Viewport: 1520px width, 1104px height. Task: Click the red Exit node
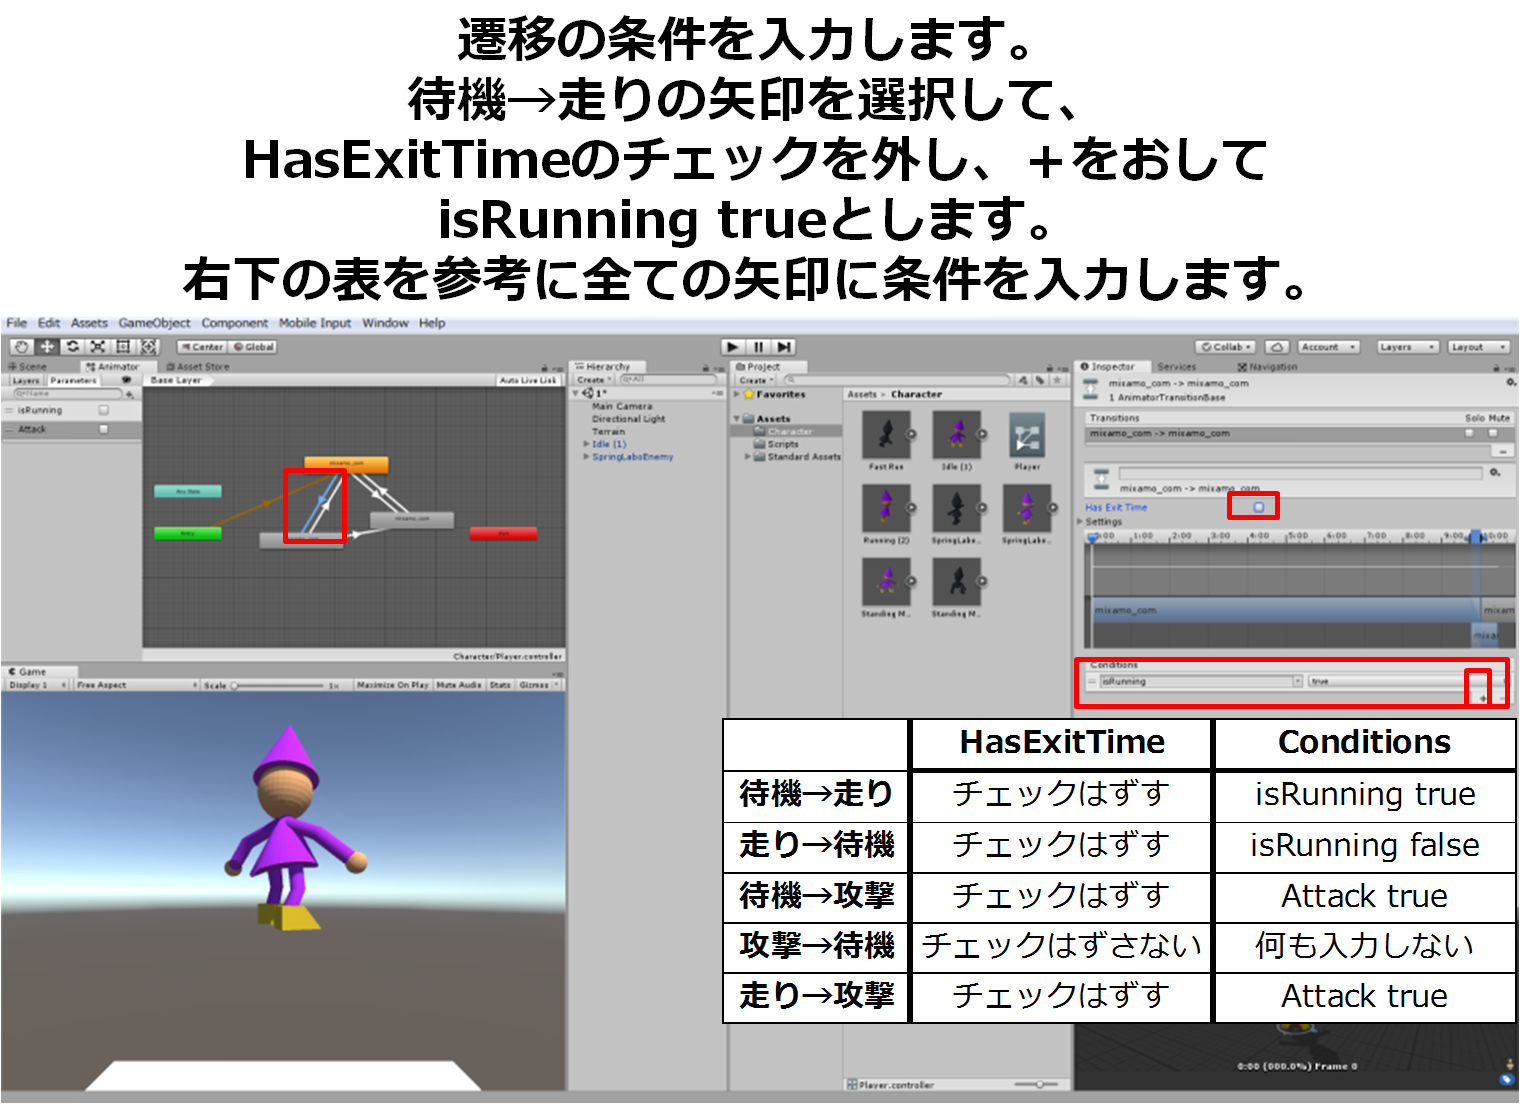tap(503, 533)
